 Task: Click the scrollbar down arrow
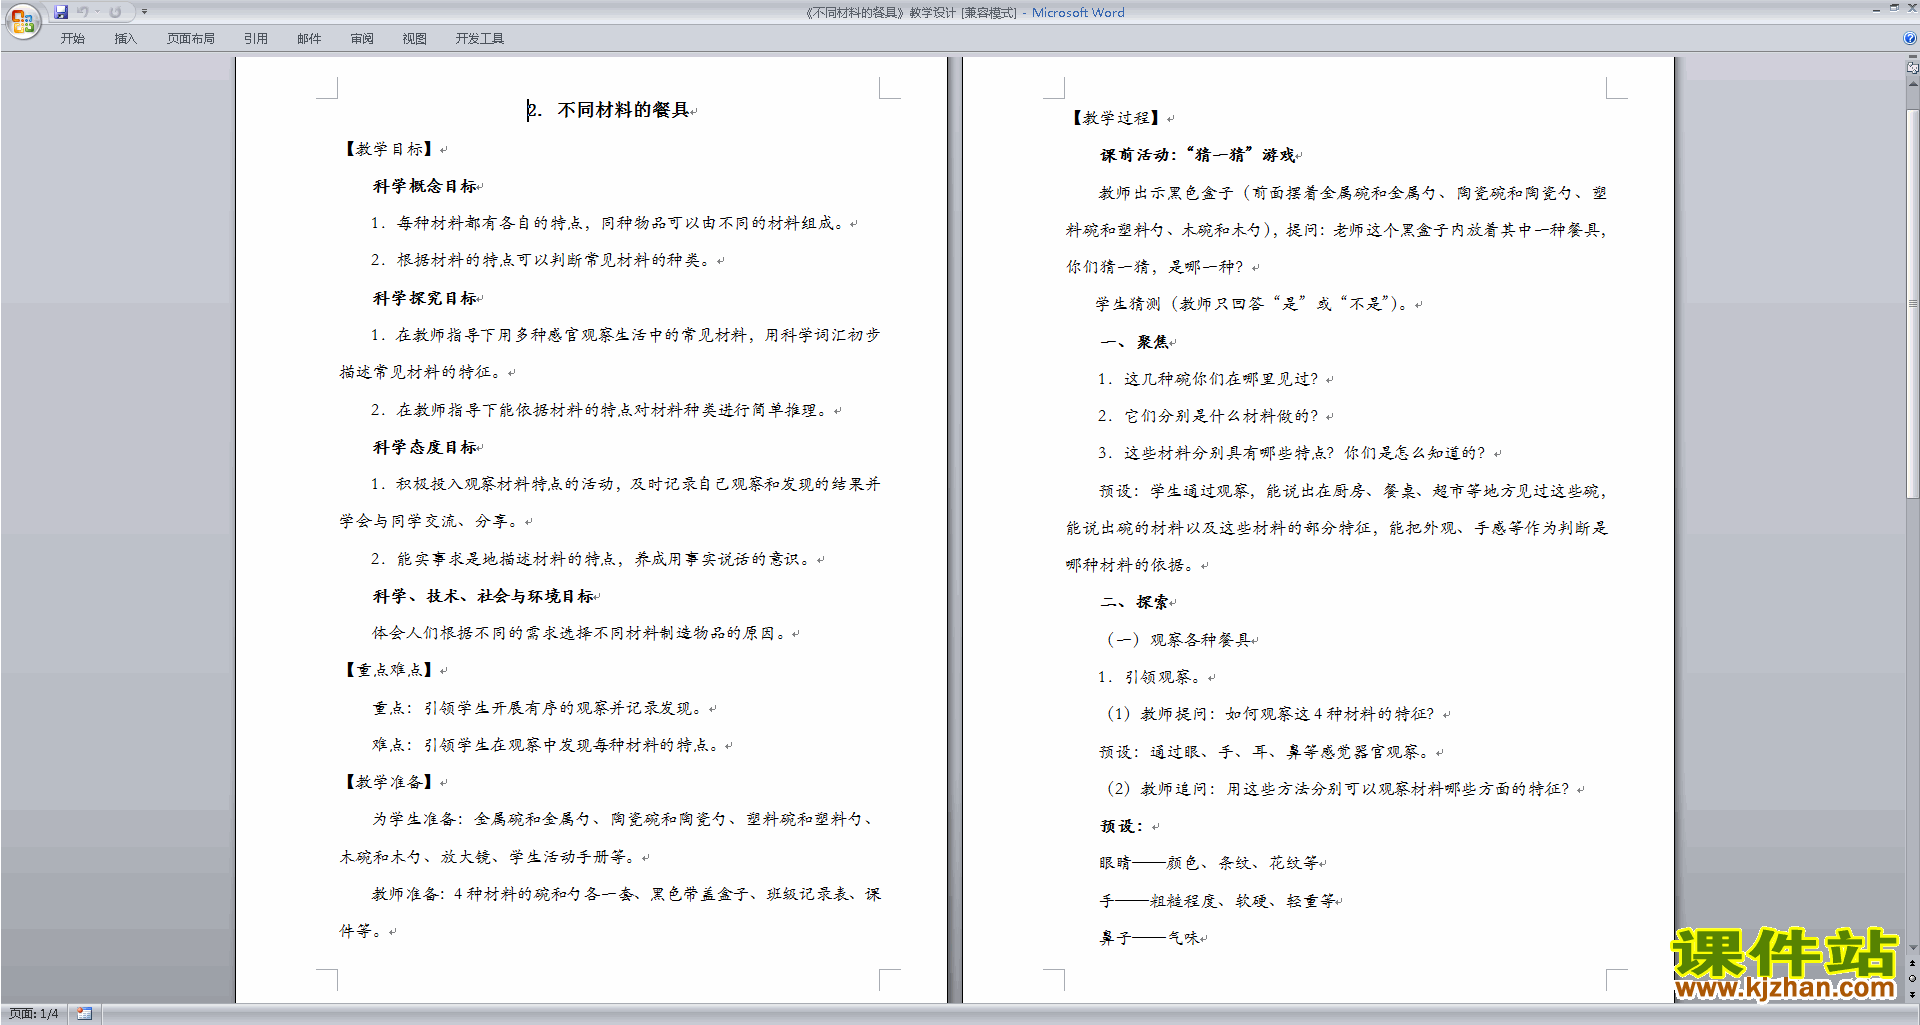tap(1913, 947)
